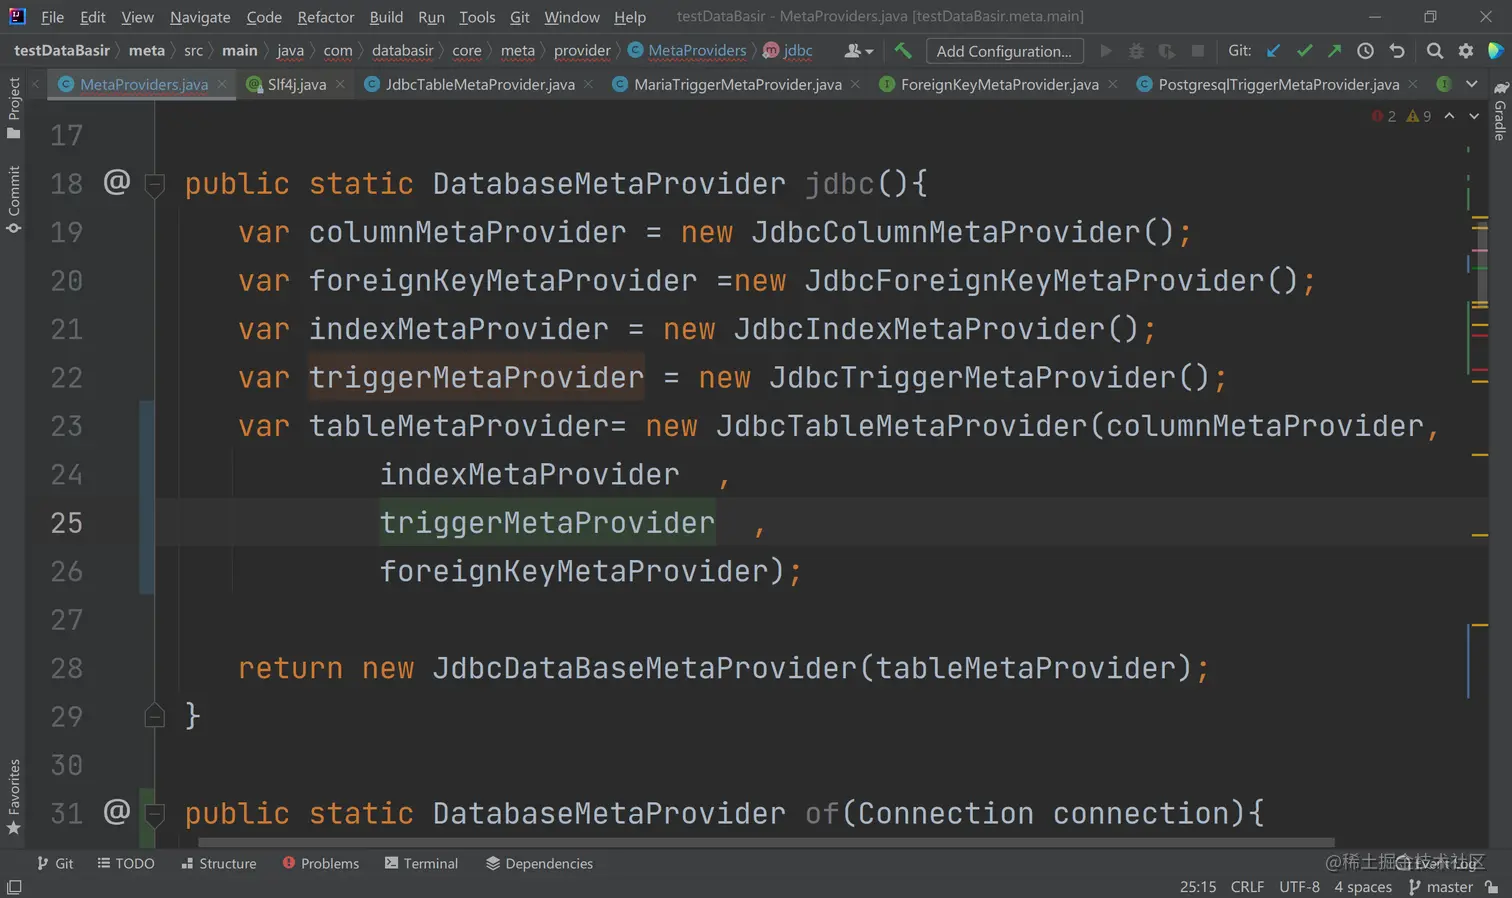The width and height of the screenshot is (1512, 898).
Task: Open the Project tool window sidebar
Action: (x=13, y=108)
